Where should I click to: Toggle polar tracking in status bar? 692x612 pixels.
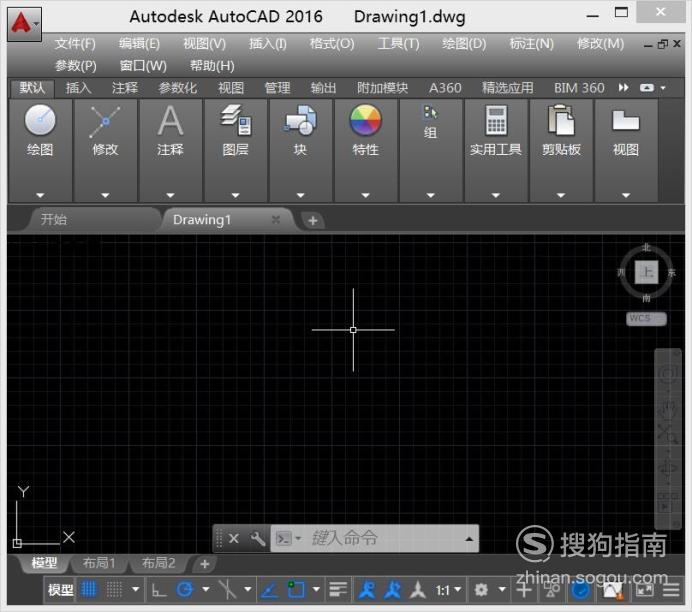(185, 589)
